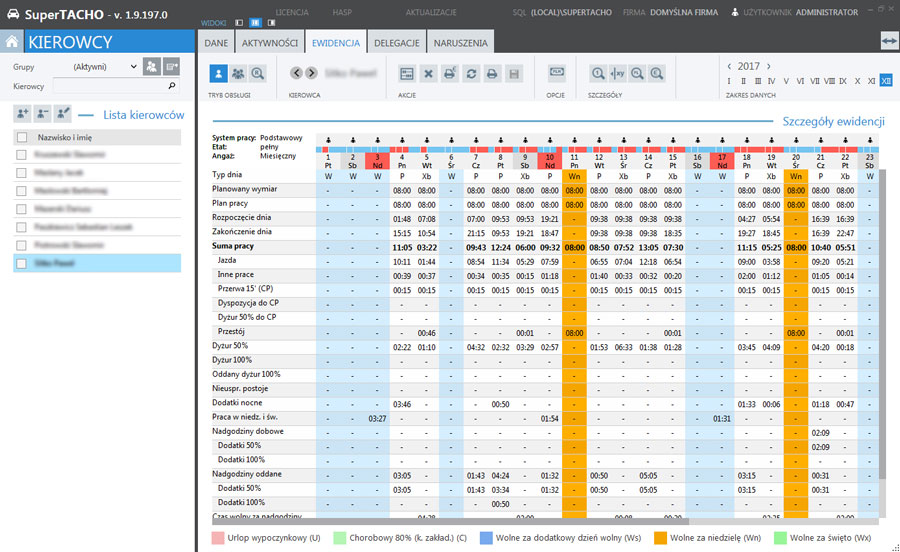Click the print icon in Akcje
This screenshot has width=900, height=552.
[x=492, y=73]
